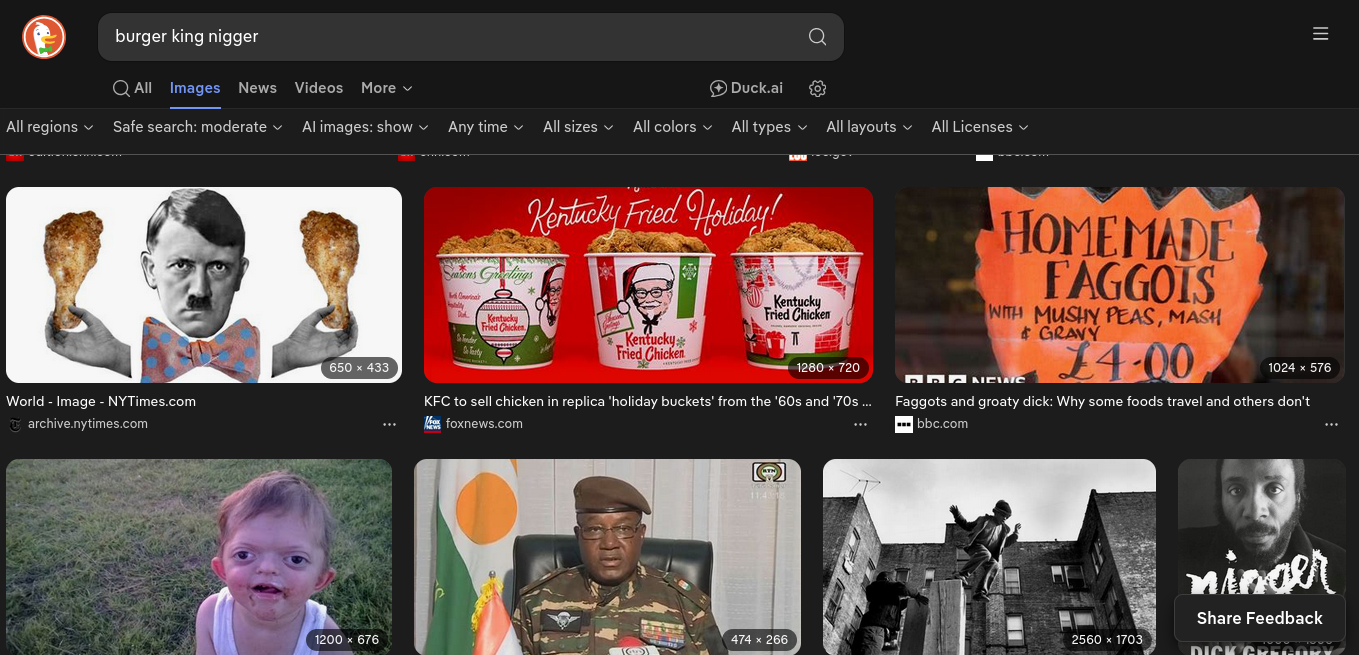
Task: Switch to the News tab
Action: pos(257,88)
